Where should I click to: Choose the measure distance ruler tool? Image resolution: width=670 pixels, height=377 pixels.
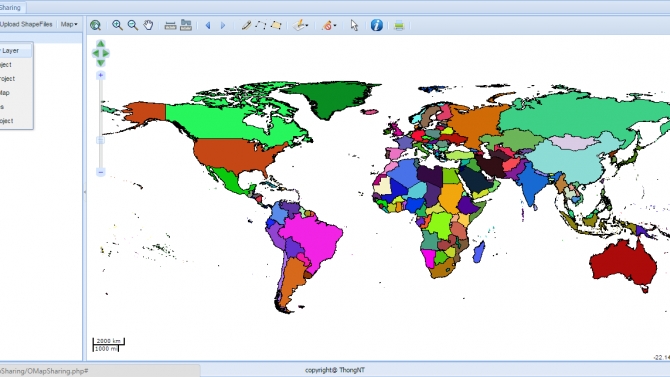pos(170,26)
